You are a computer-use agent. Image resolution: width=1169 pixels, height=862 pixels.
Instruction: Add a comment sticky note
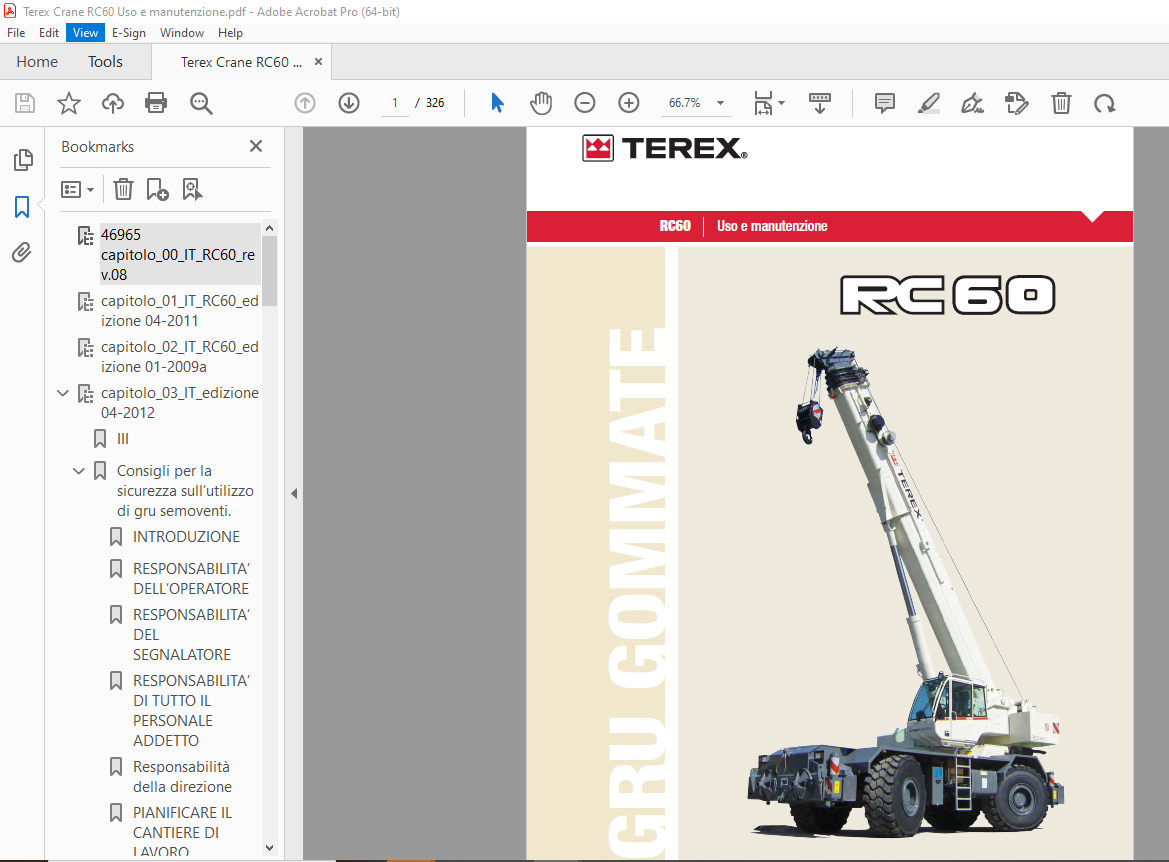click(x=884, y=103)
